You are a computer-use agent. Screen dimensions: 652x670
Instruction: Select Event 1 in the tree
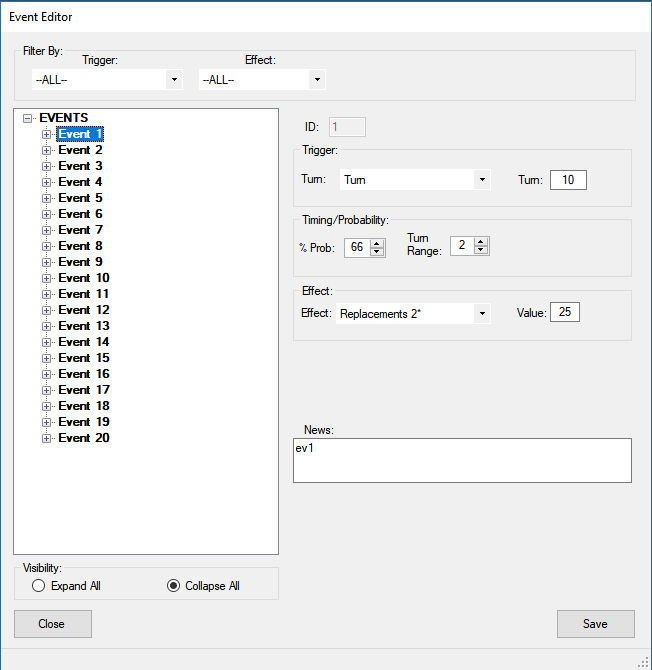click(x=80, y=134)
